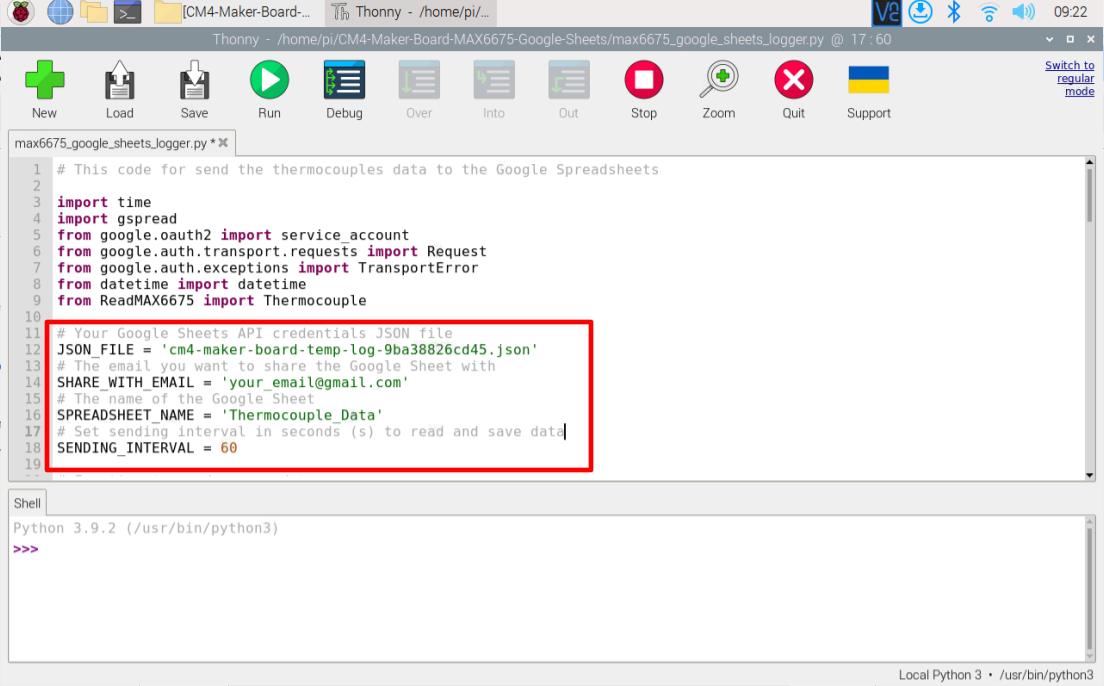Open the Bluetooth menu in the taskbar
1104x686 pixels.
(953, 12)
